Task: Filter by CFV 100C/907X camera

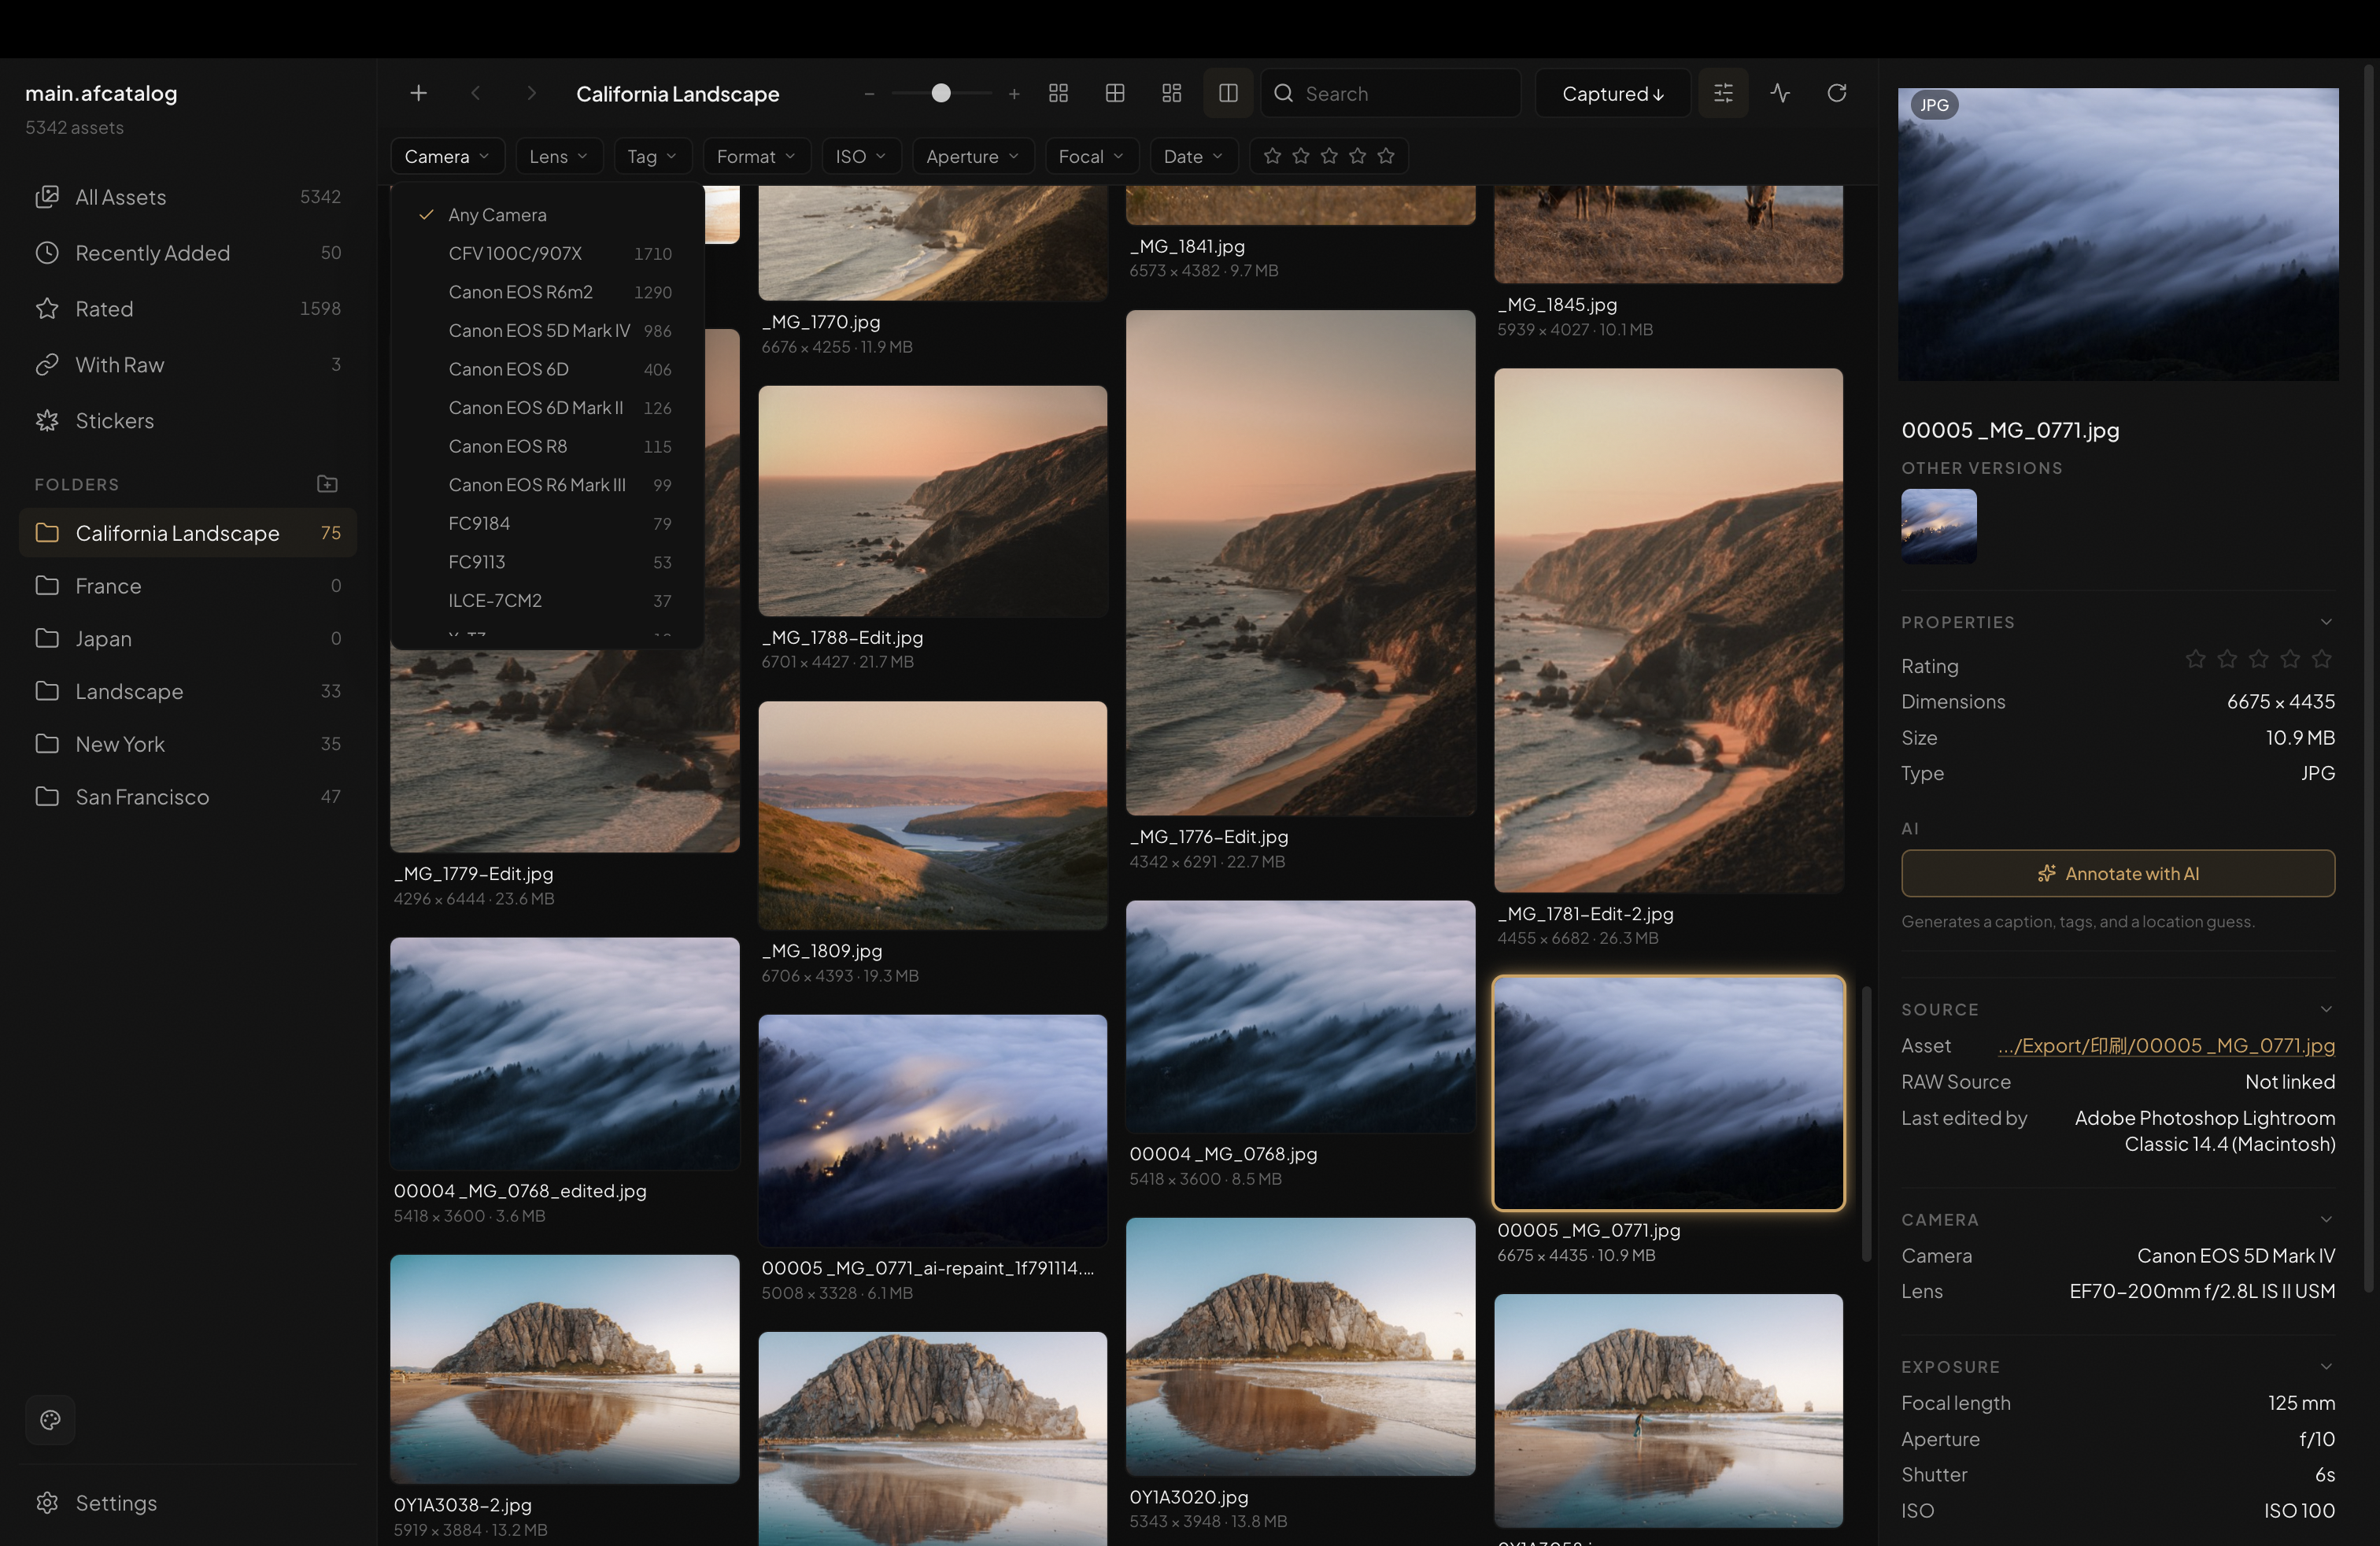Action: click(x=547, y=254)
